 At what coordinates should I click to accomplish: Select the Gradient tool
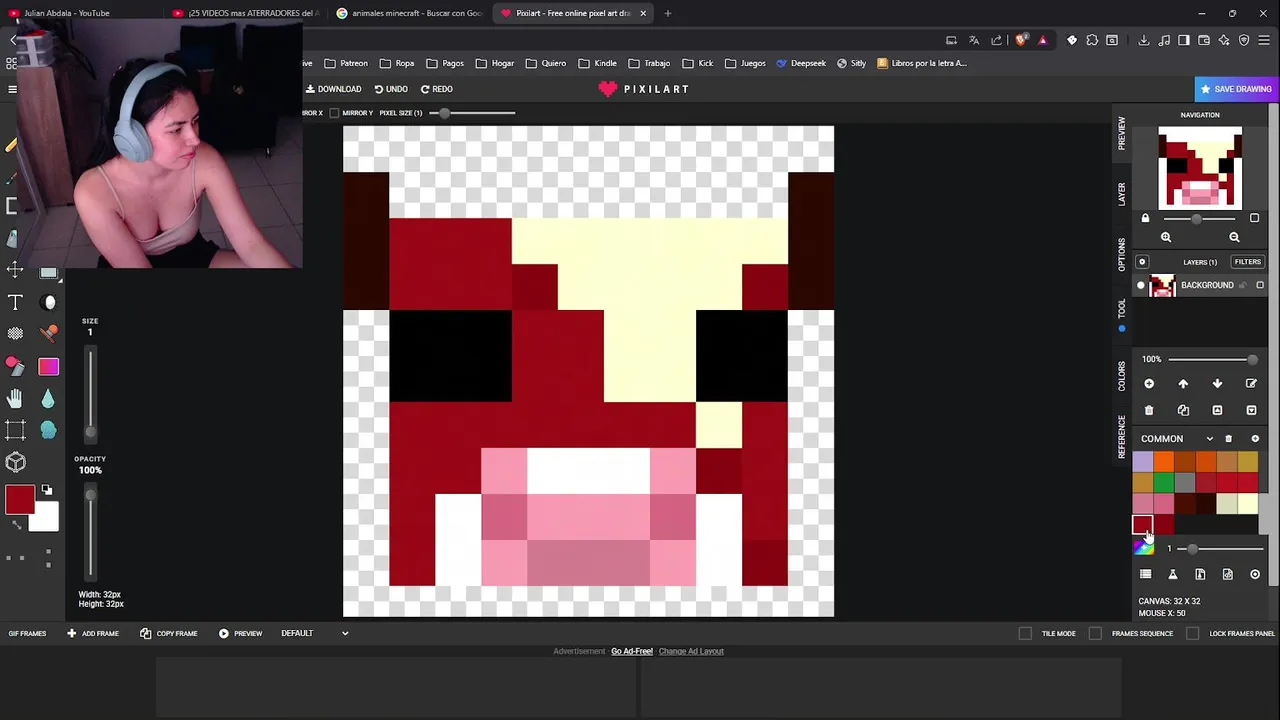[x=49, y=367]
